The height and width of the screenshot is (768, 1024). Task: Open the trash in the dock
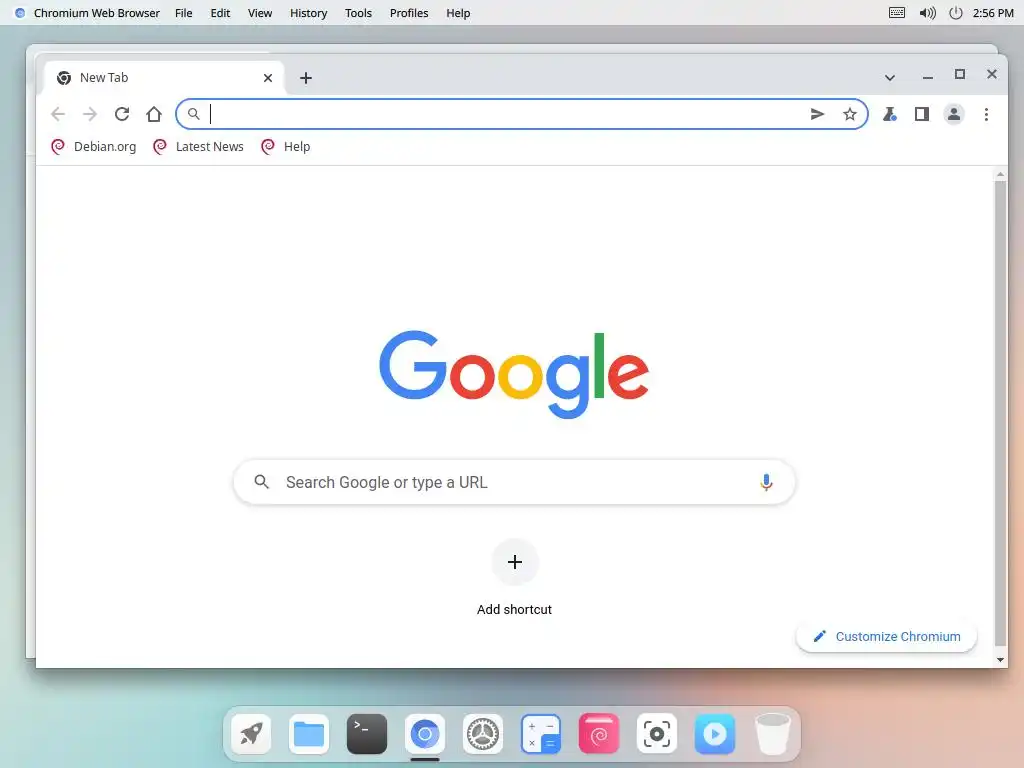pyautogui.click(x=773, y=734)
